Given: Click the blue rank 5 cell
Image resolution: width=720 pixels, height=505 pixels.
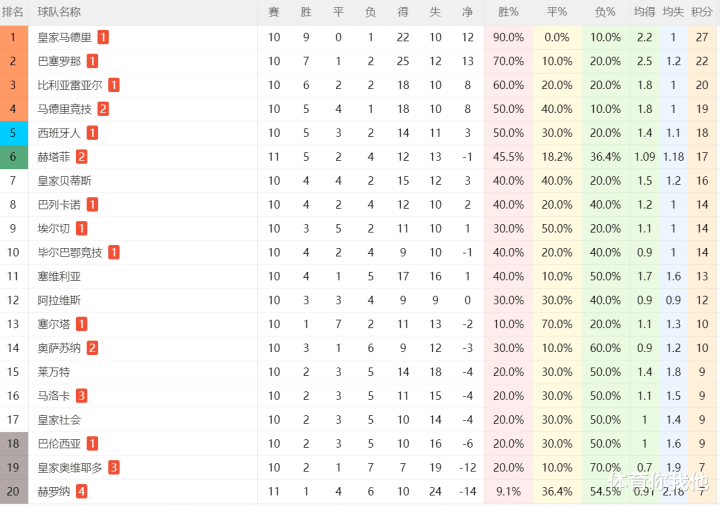Looking at the screenshot, I should coord(13,133).
